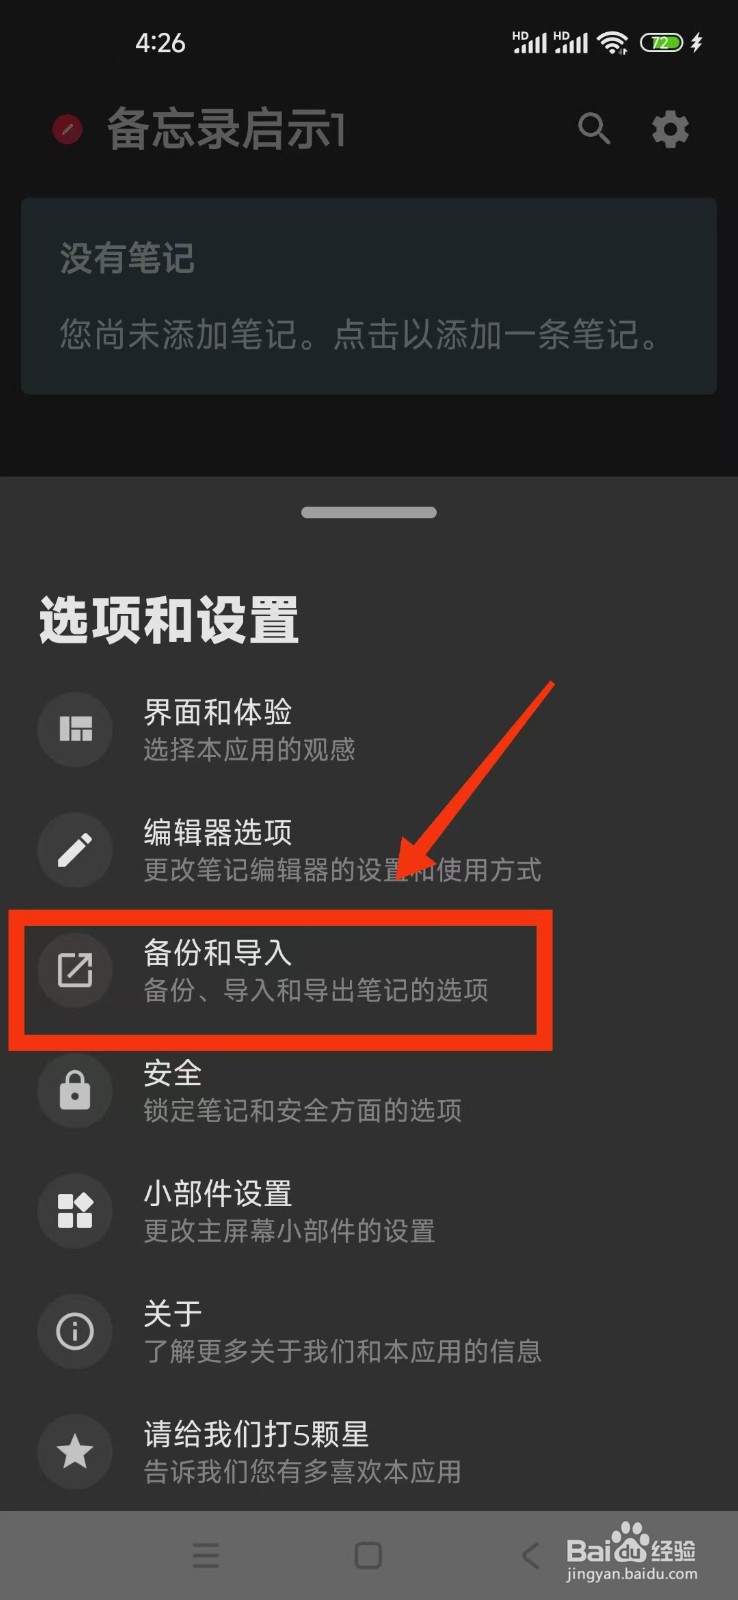738x1600 pixels.
Task: Tap the 关于 info circle icon
Action: 75,1331
